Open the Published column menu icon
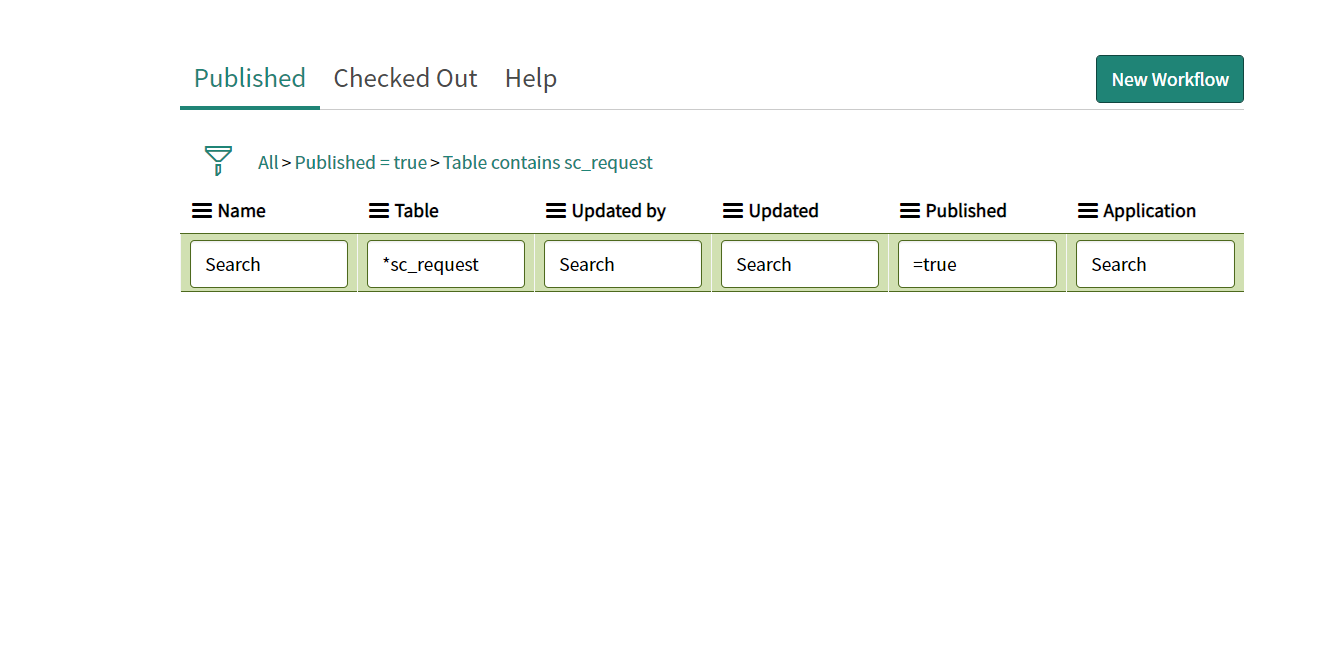The image size is (1321, 658). point(910,211)
